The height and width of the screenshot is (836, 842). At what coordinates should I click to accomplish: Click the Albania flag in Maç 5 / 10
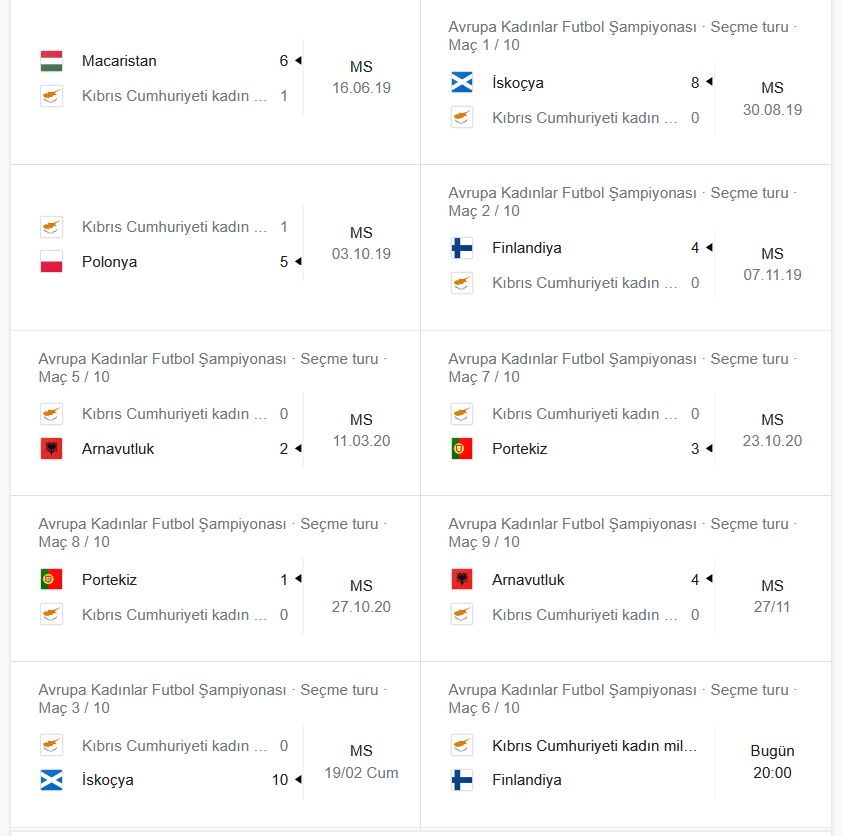(52, 449)
